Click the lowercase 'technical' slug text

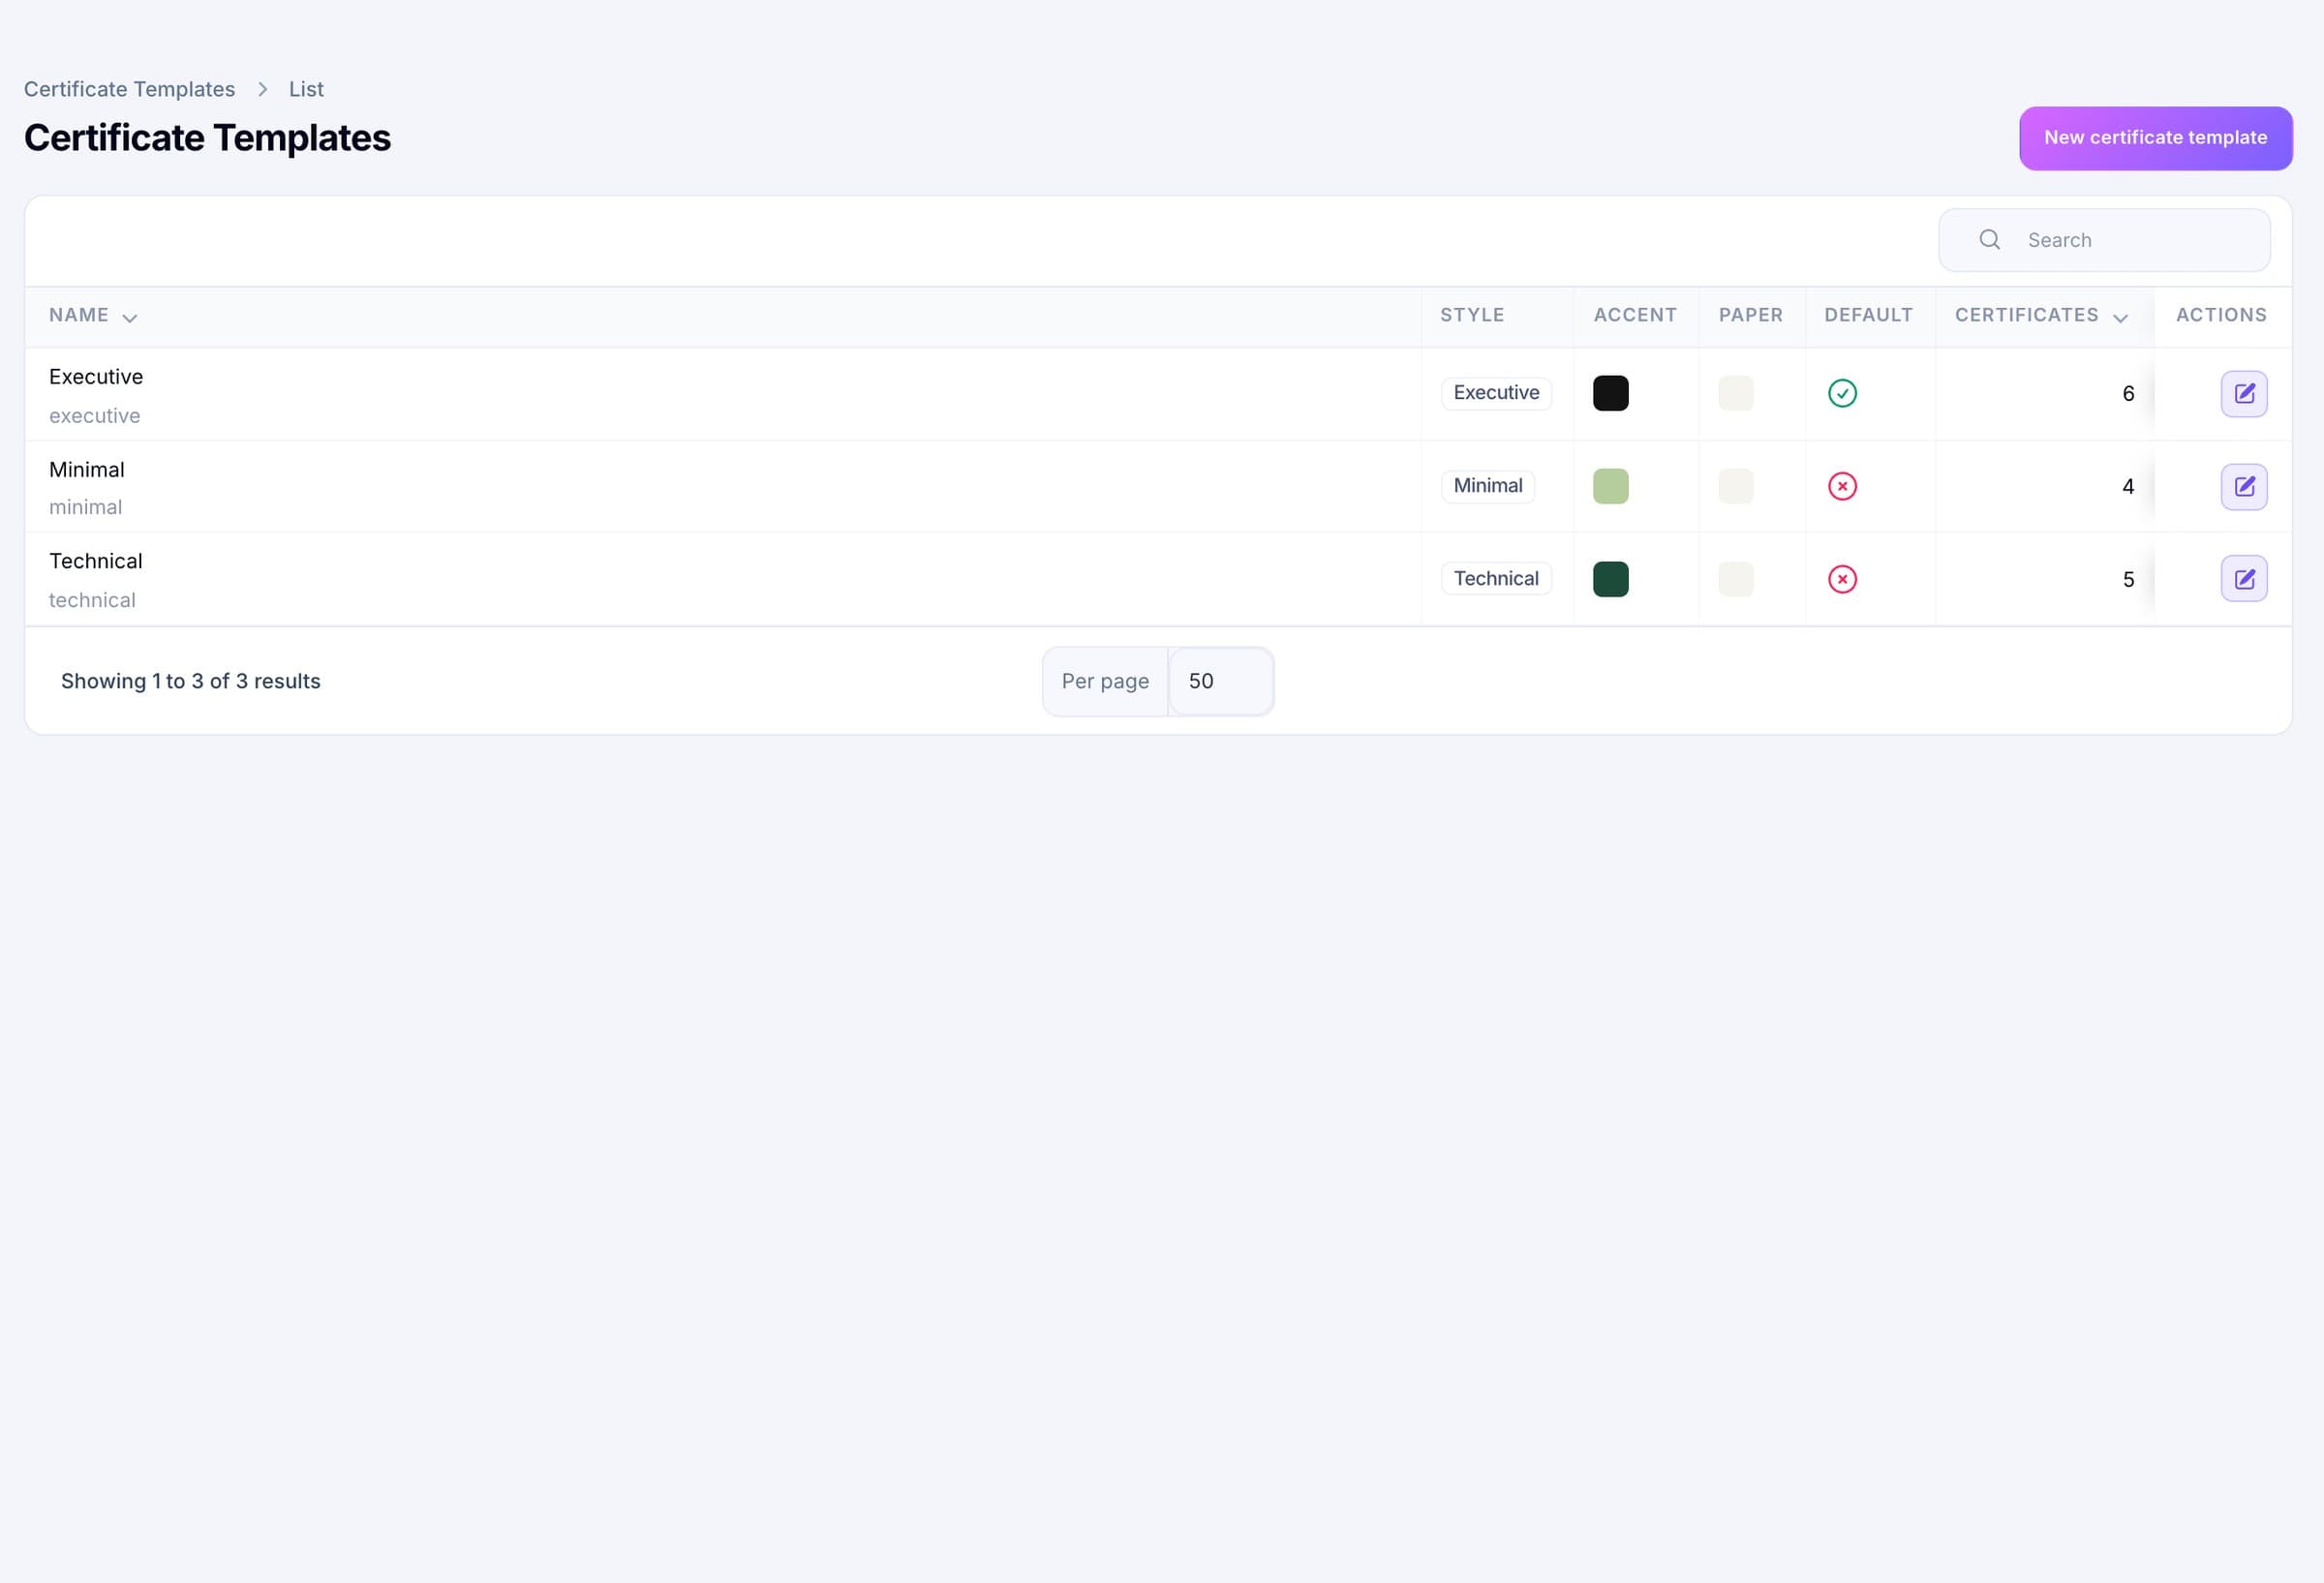(92, 600)
